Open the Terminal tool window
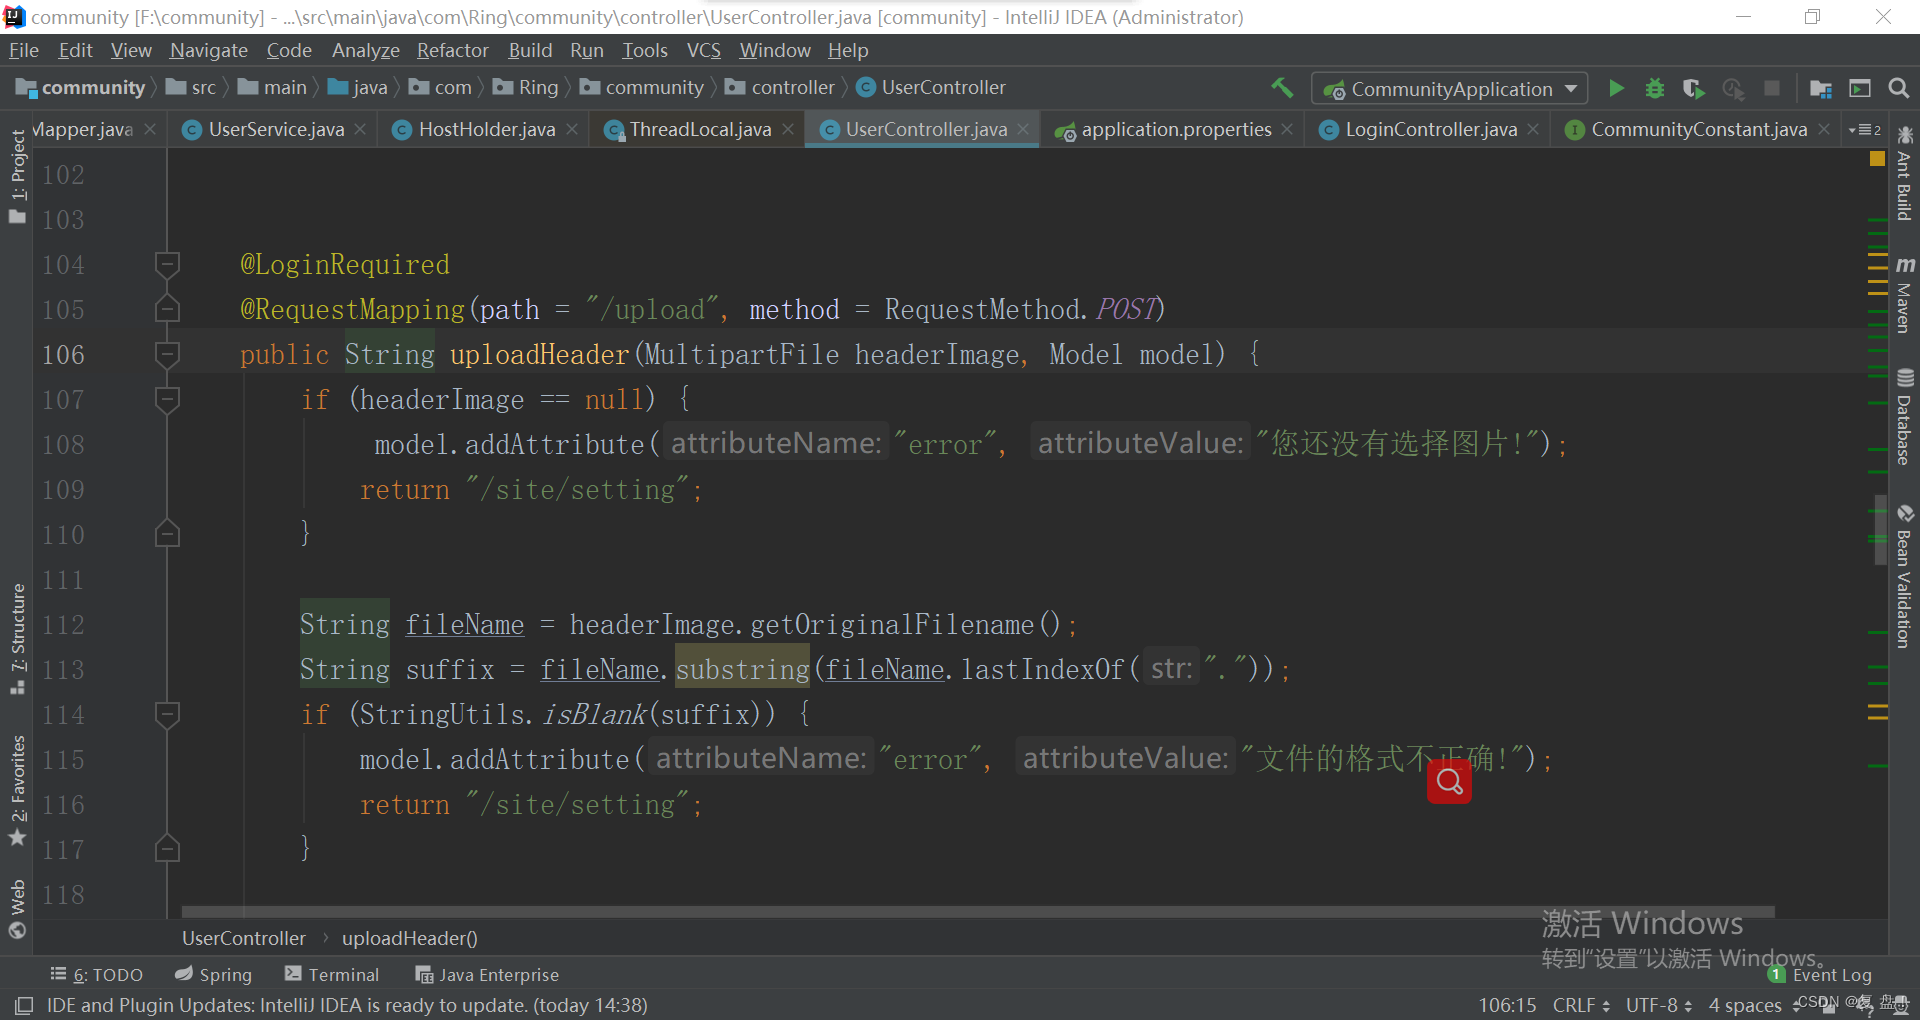1920x1020 pixels. [332, 974]
